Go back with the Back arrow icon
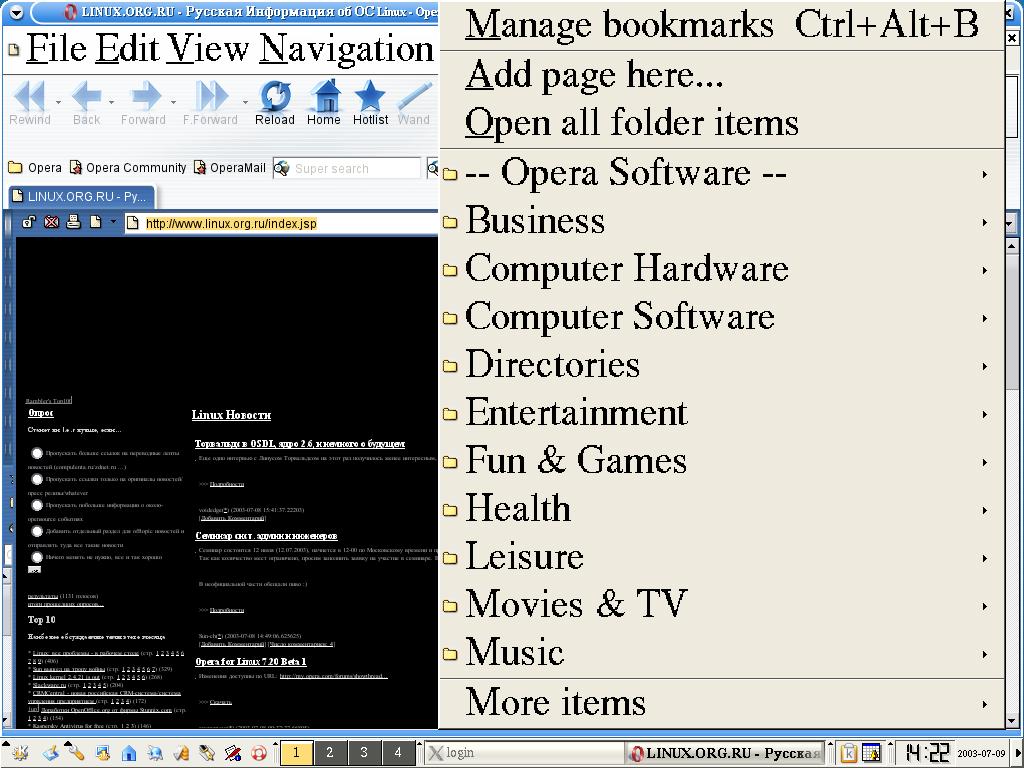 click(86, 96)
